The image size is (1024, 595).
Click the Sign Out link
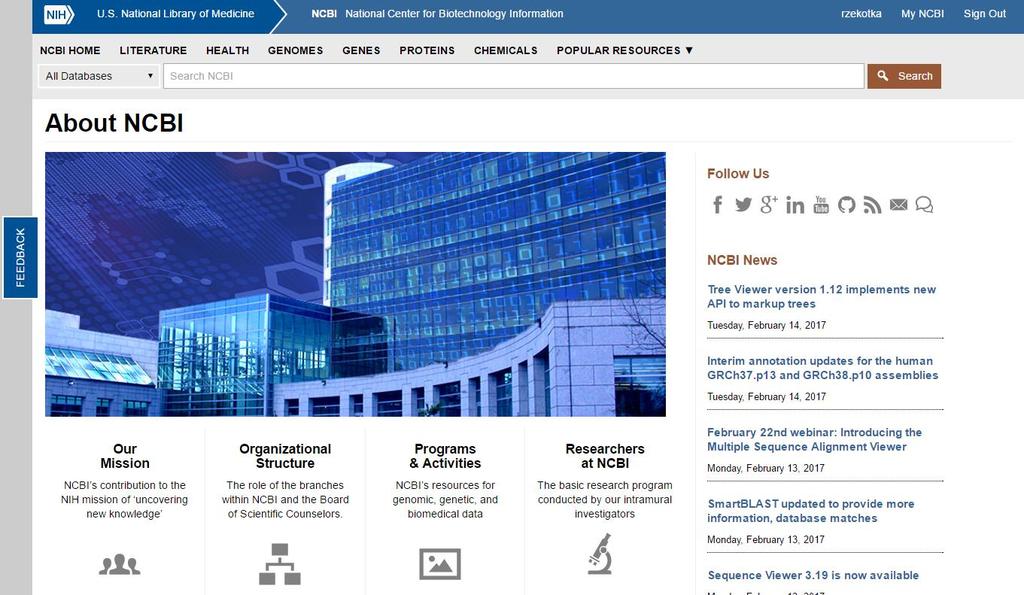click(984, 14)
